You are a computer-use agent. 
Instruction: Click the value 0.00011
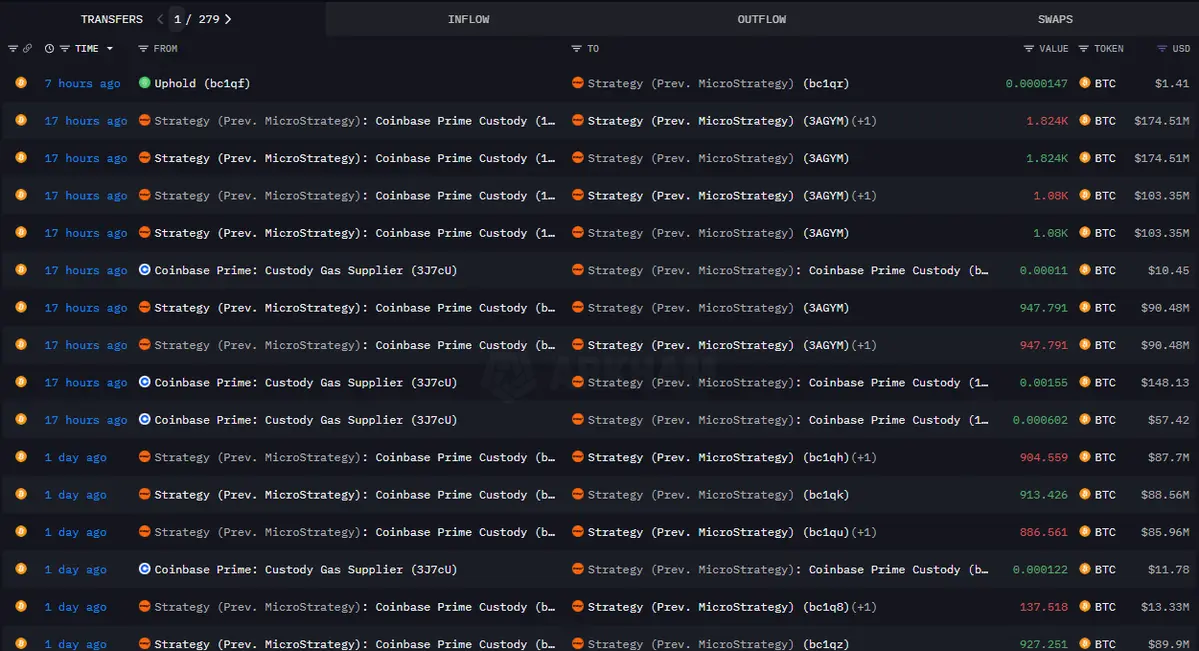point(1043,270)
